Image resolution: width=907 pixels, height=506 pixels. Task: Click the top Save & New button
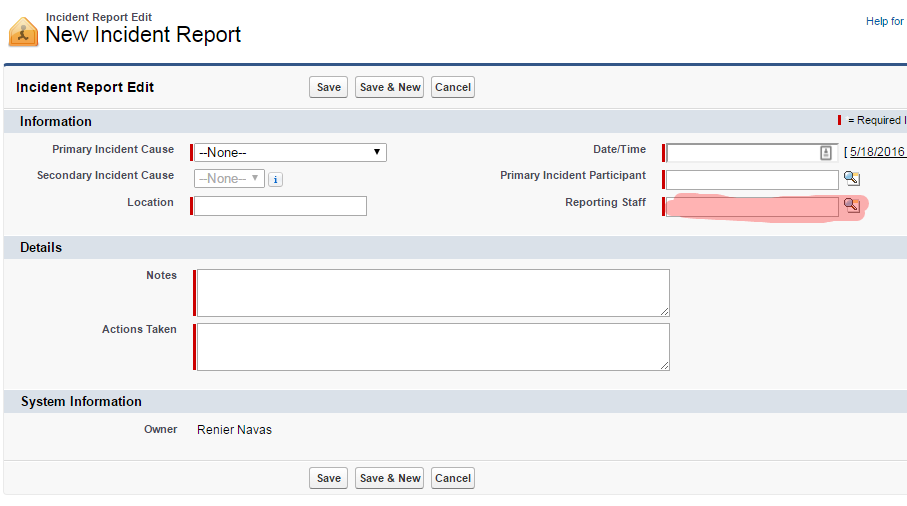coord(390,87)
